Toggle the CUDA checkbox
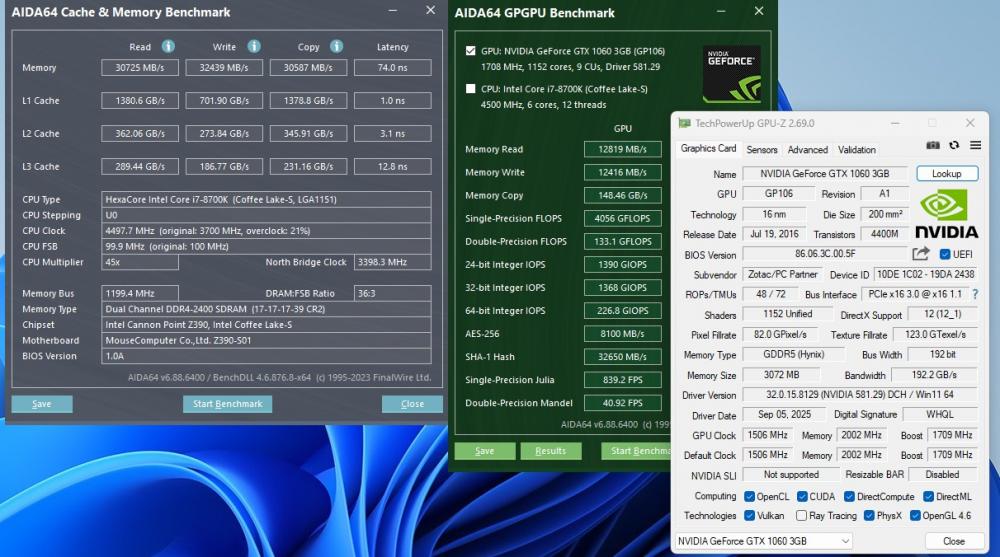This screenshot has height=557, width=1000. tap(802, 496)
